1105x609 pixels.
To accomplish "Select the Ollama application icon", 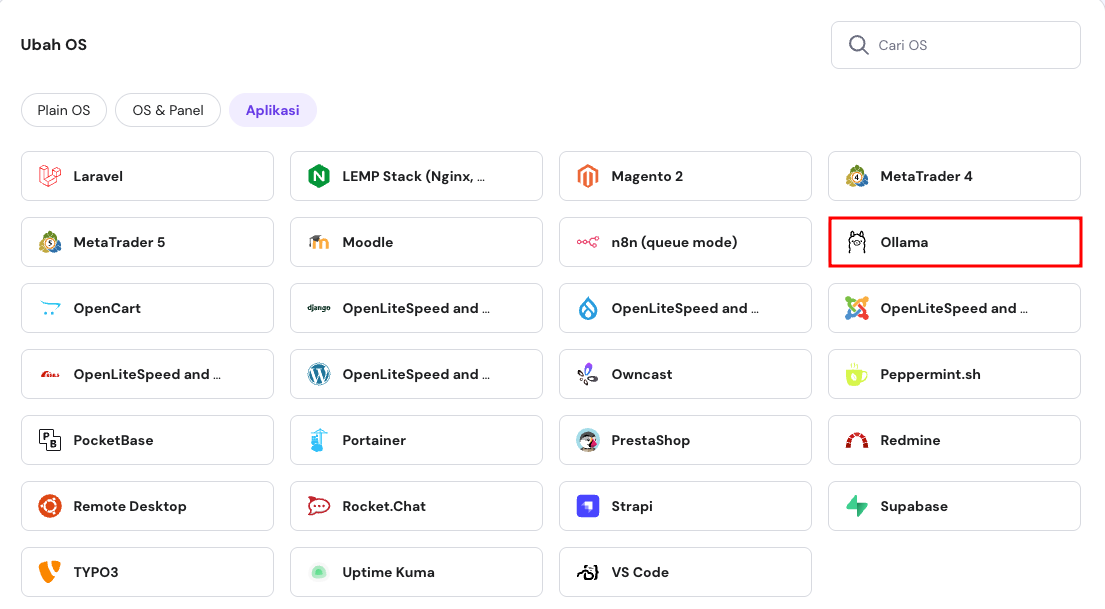I will click(x=854, y=241).
